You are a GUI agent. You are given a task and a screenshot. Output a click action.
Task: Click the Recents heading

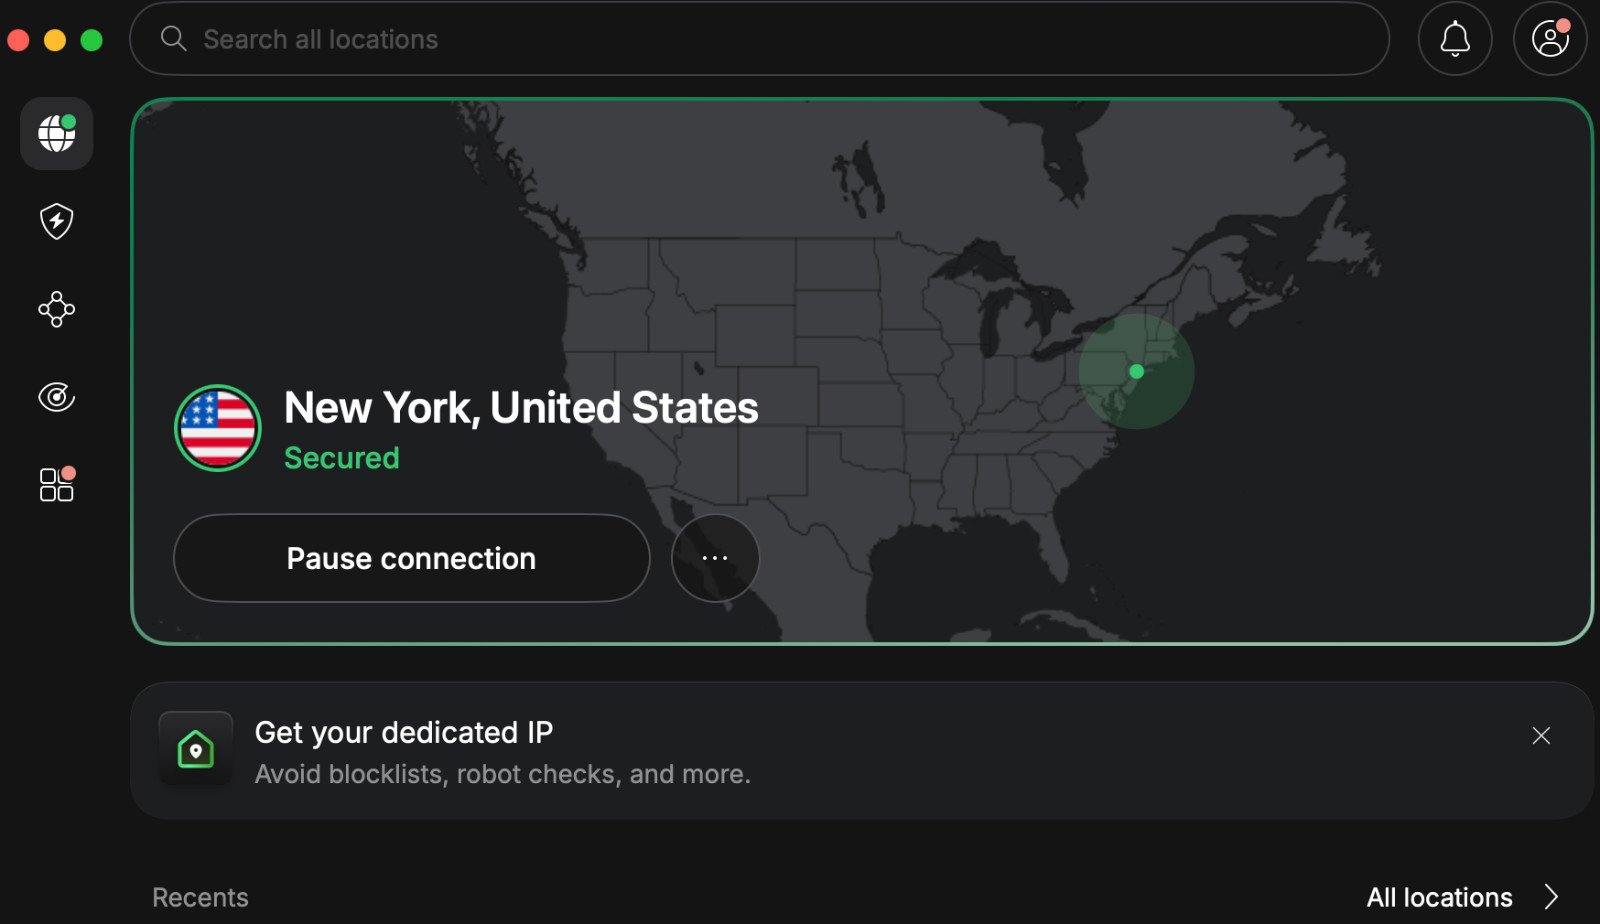(200, 897)
